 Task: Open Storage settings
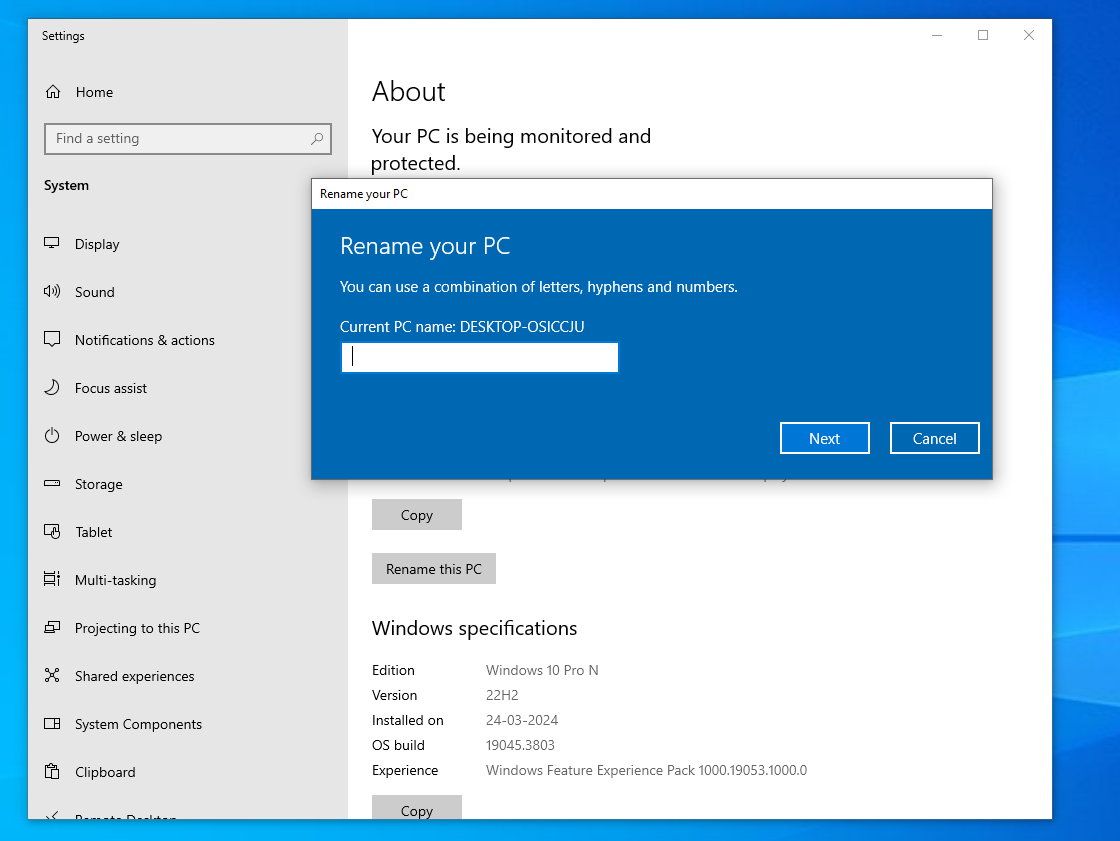tap(99, 484)
